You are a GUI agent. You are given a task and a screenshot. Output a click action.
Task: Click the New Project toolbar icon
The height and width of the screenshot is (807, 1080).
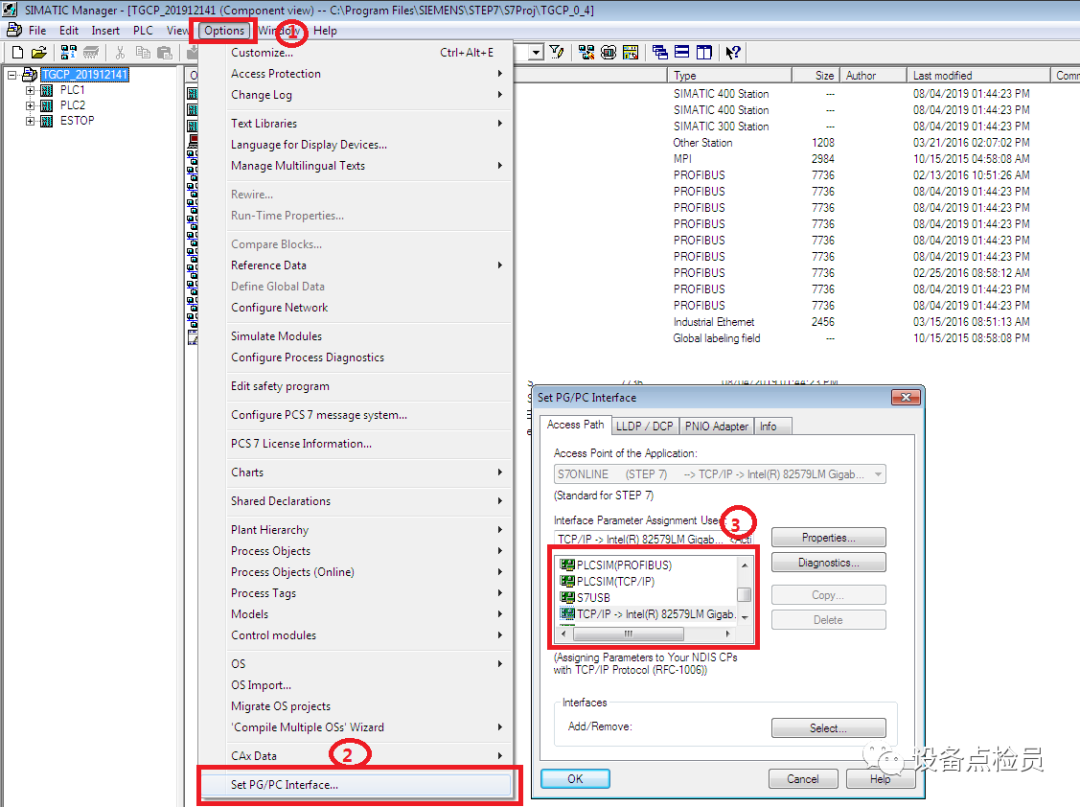[x=18, y=52]
